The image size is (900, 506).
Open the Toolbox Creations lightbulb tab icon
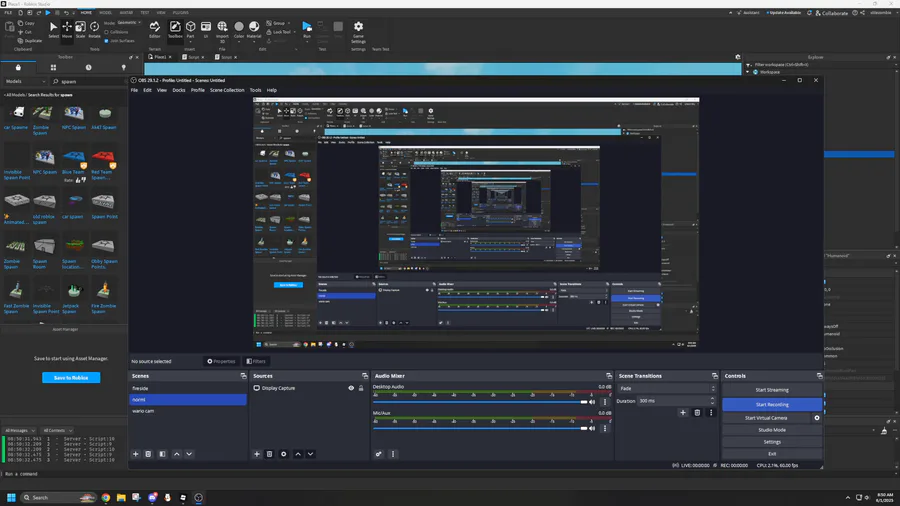tap(123, 67)
